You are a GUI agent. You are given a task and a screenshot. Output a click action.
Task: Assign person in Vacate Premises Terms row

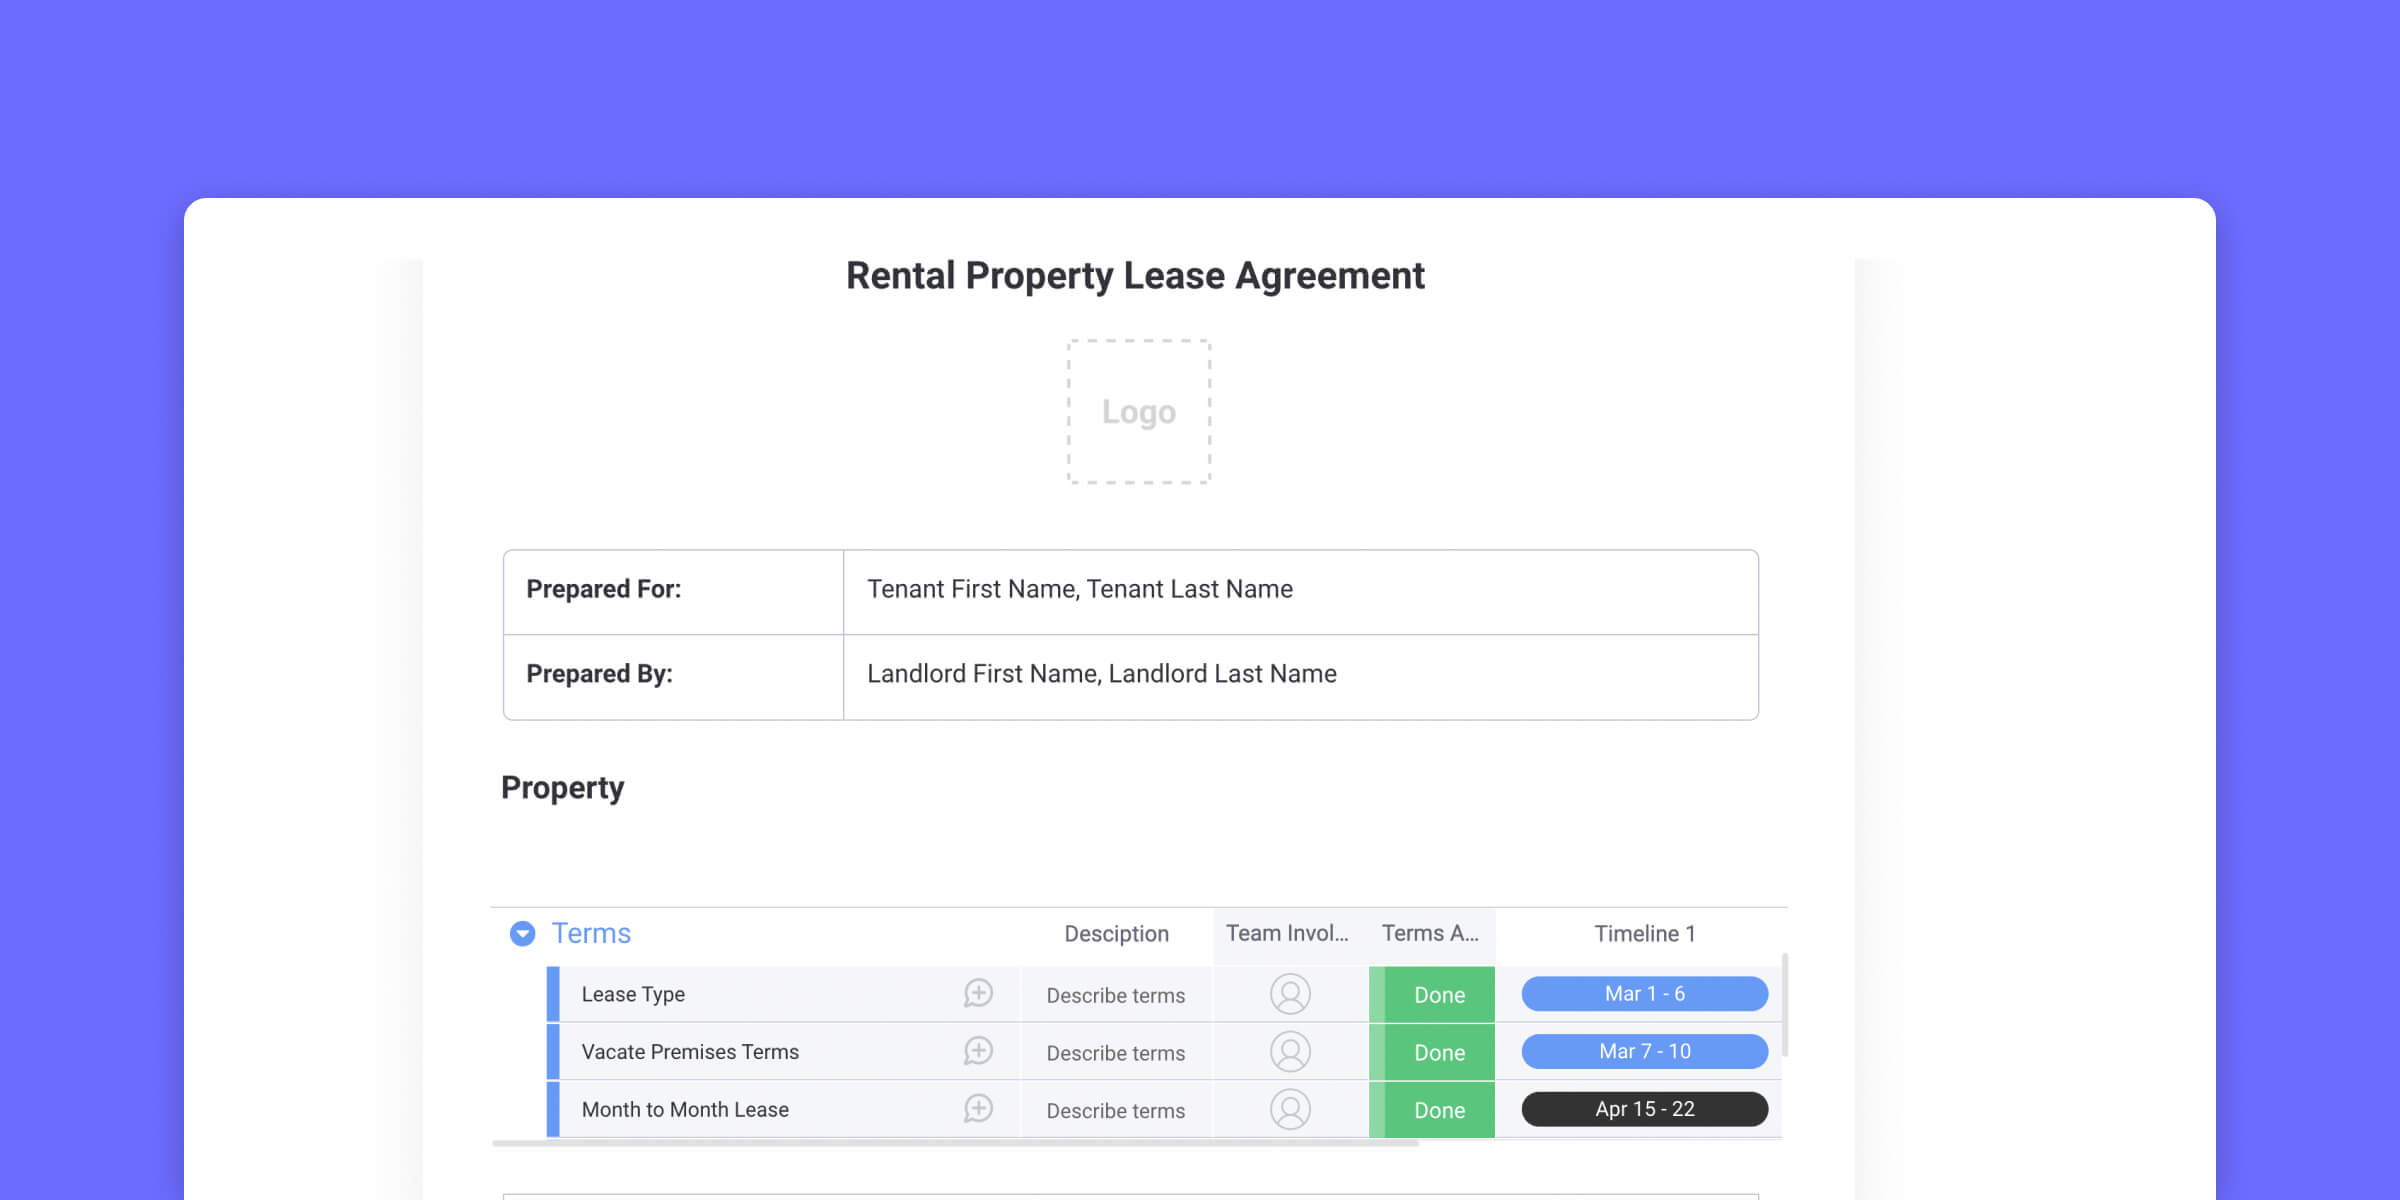coord(1290,1052)
